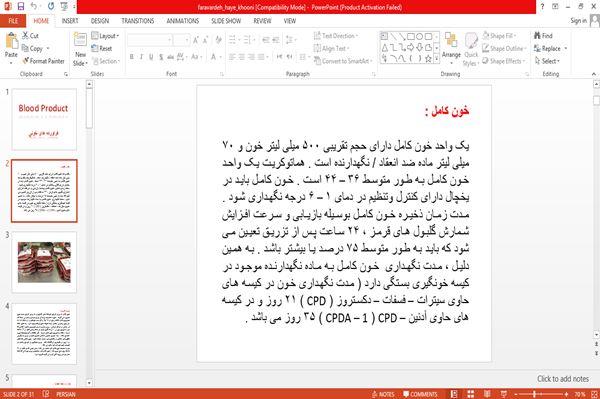This screenshot has height=399, width=600.
Task: Toggle Strikethrough formatting
Action: pyautogui.click(x=171, y=57)
